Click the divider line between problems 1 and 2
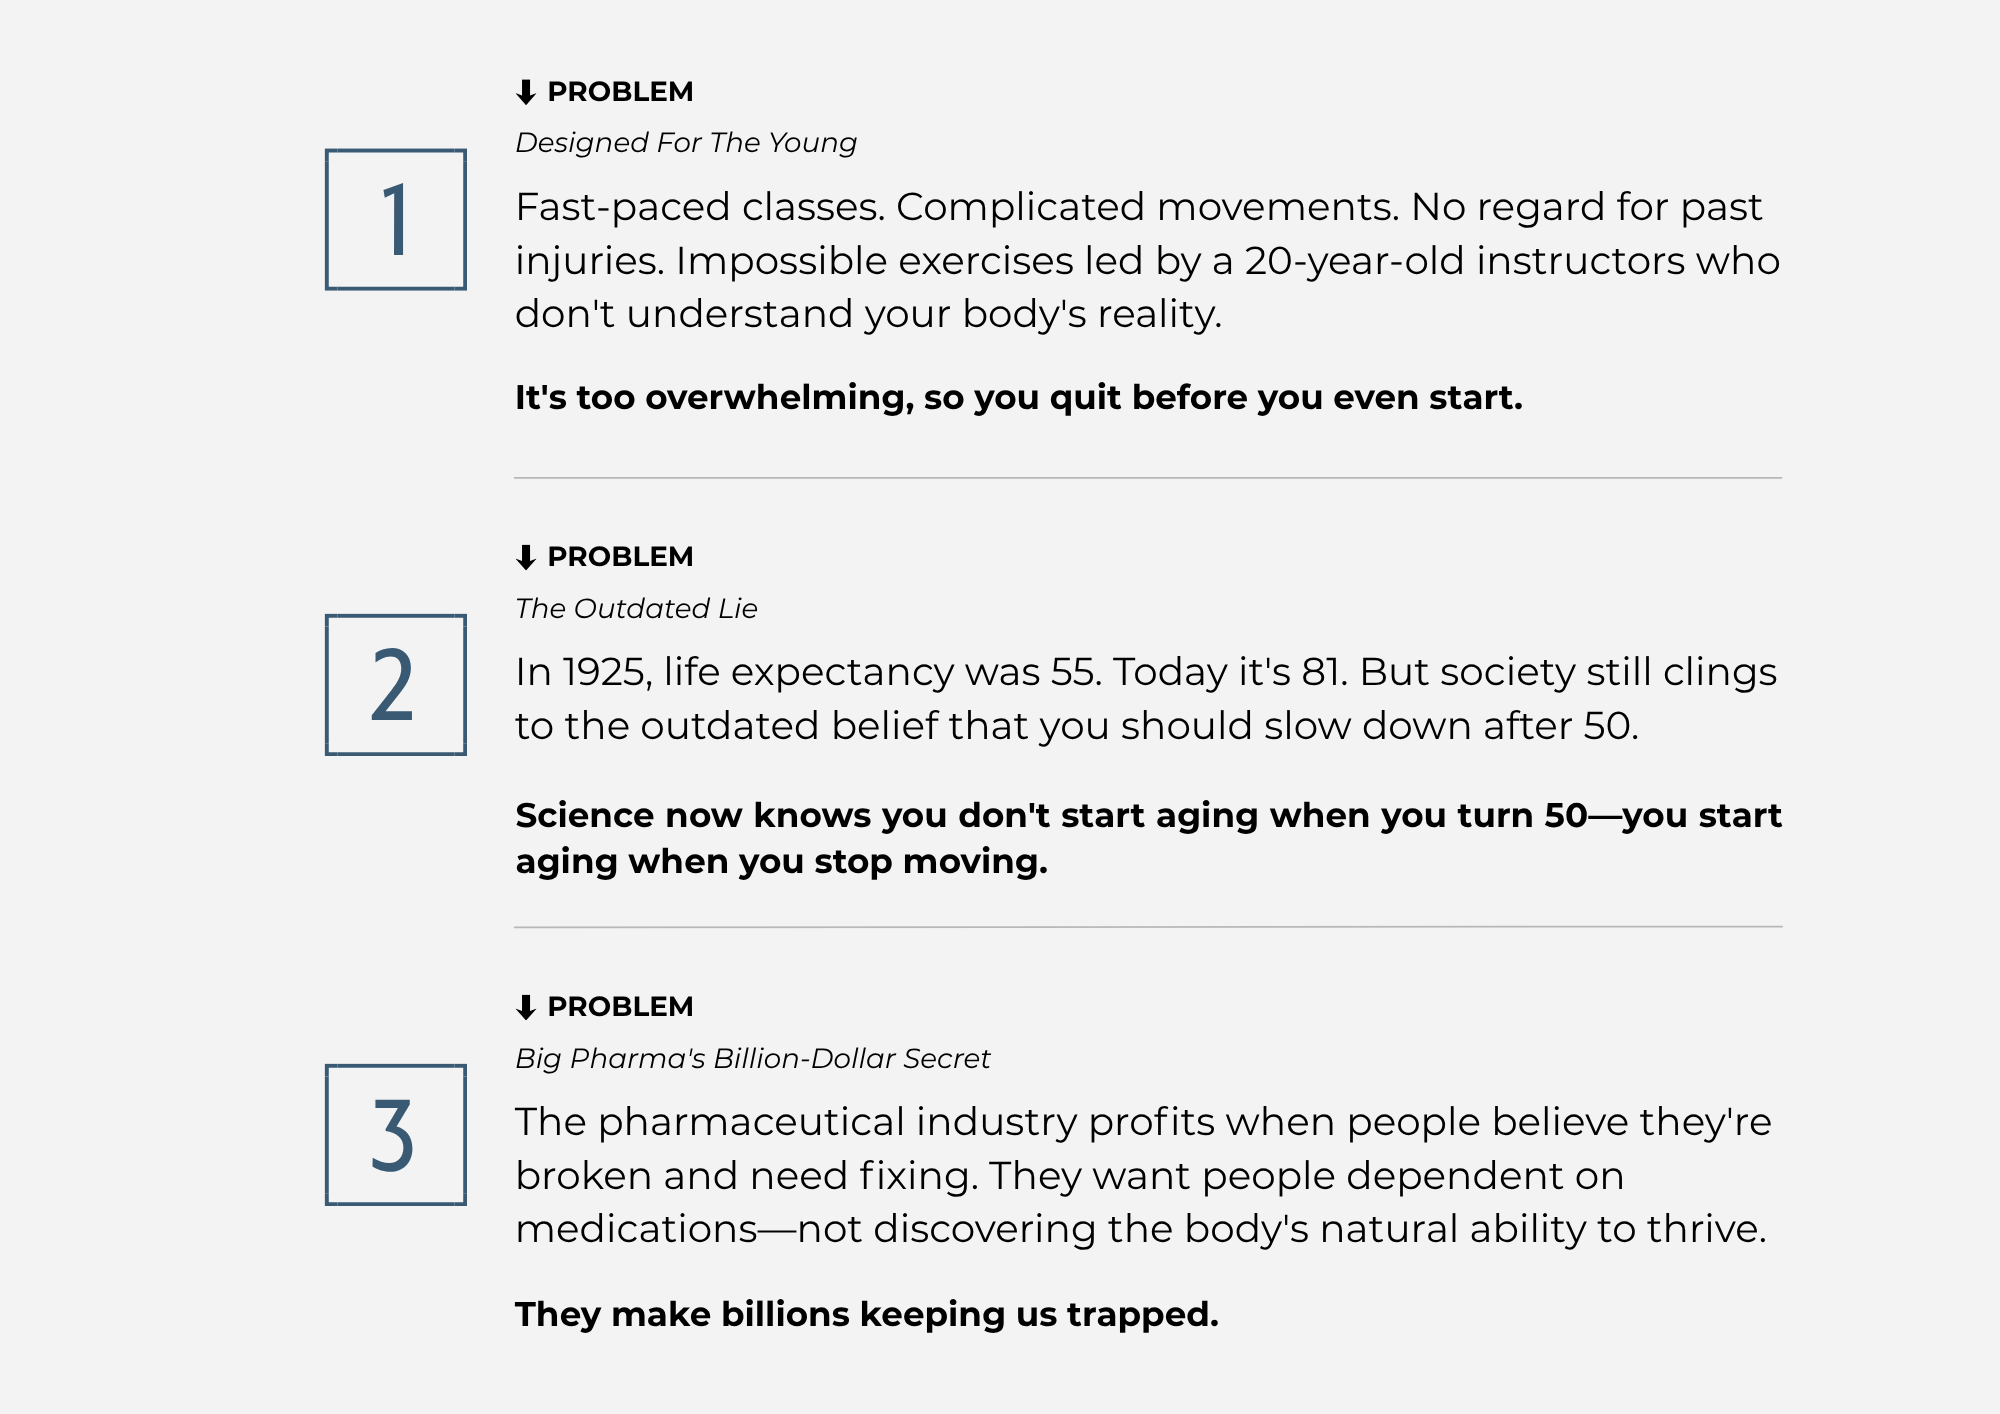Screen dimensions: 2000x1414 click(1148, 478)
